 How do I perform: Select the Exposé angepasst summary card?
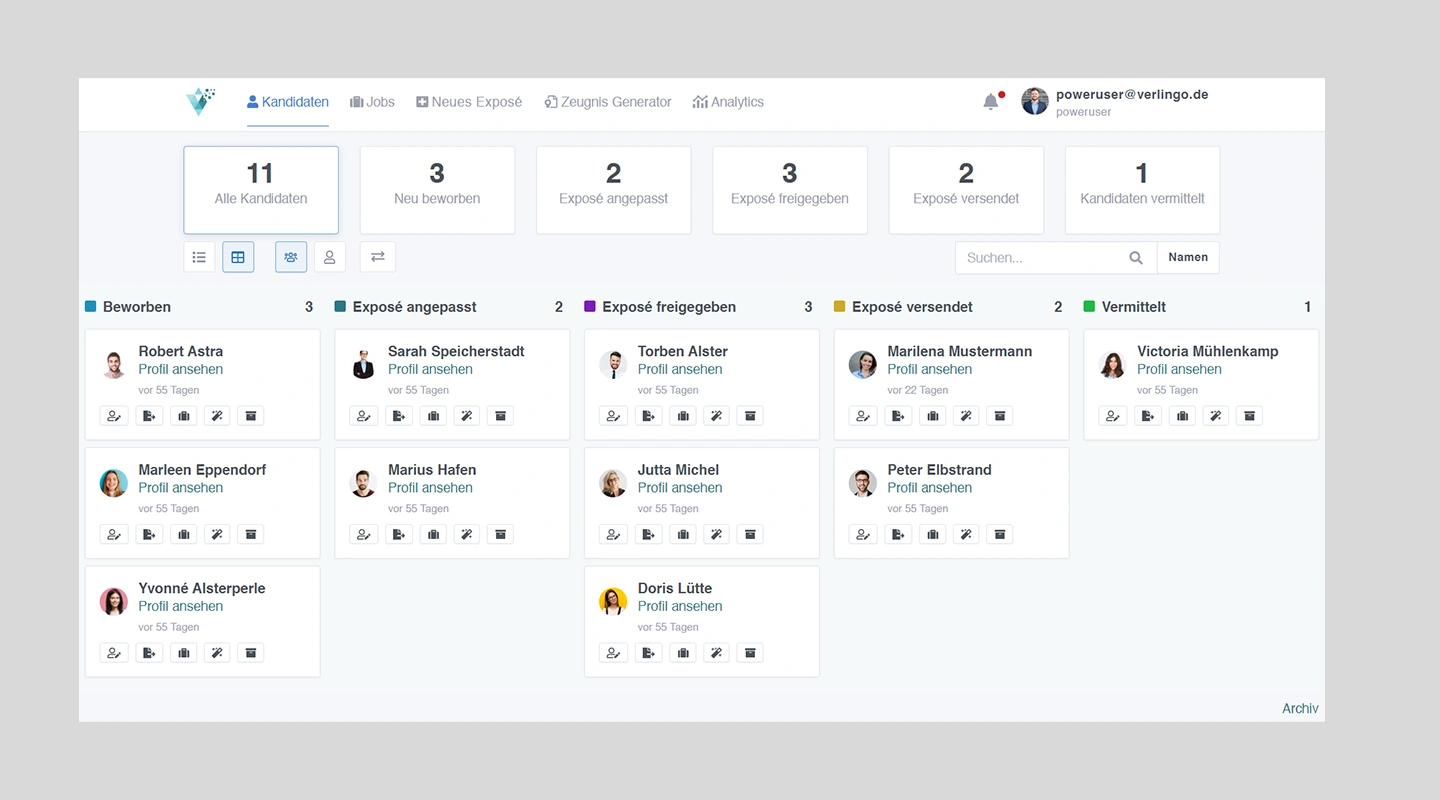613,190
